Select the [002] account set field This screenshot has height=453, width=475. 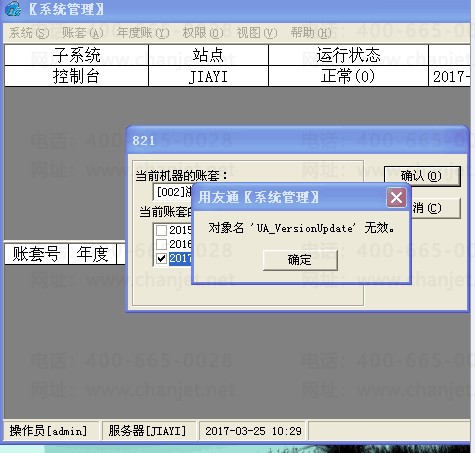173,192
